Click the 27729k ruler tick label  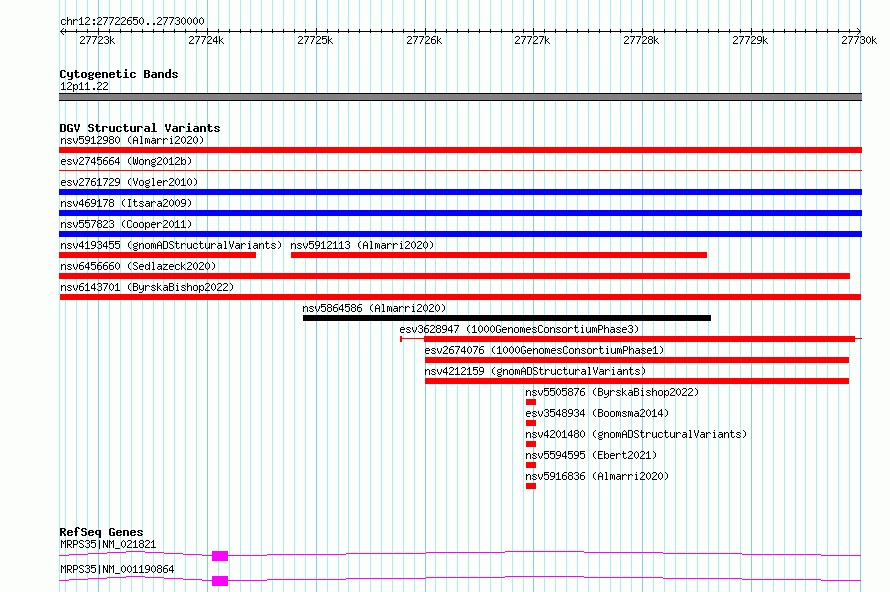click(x=750, y=40)
